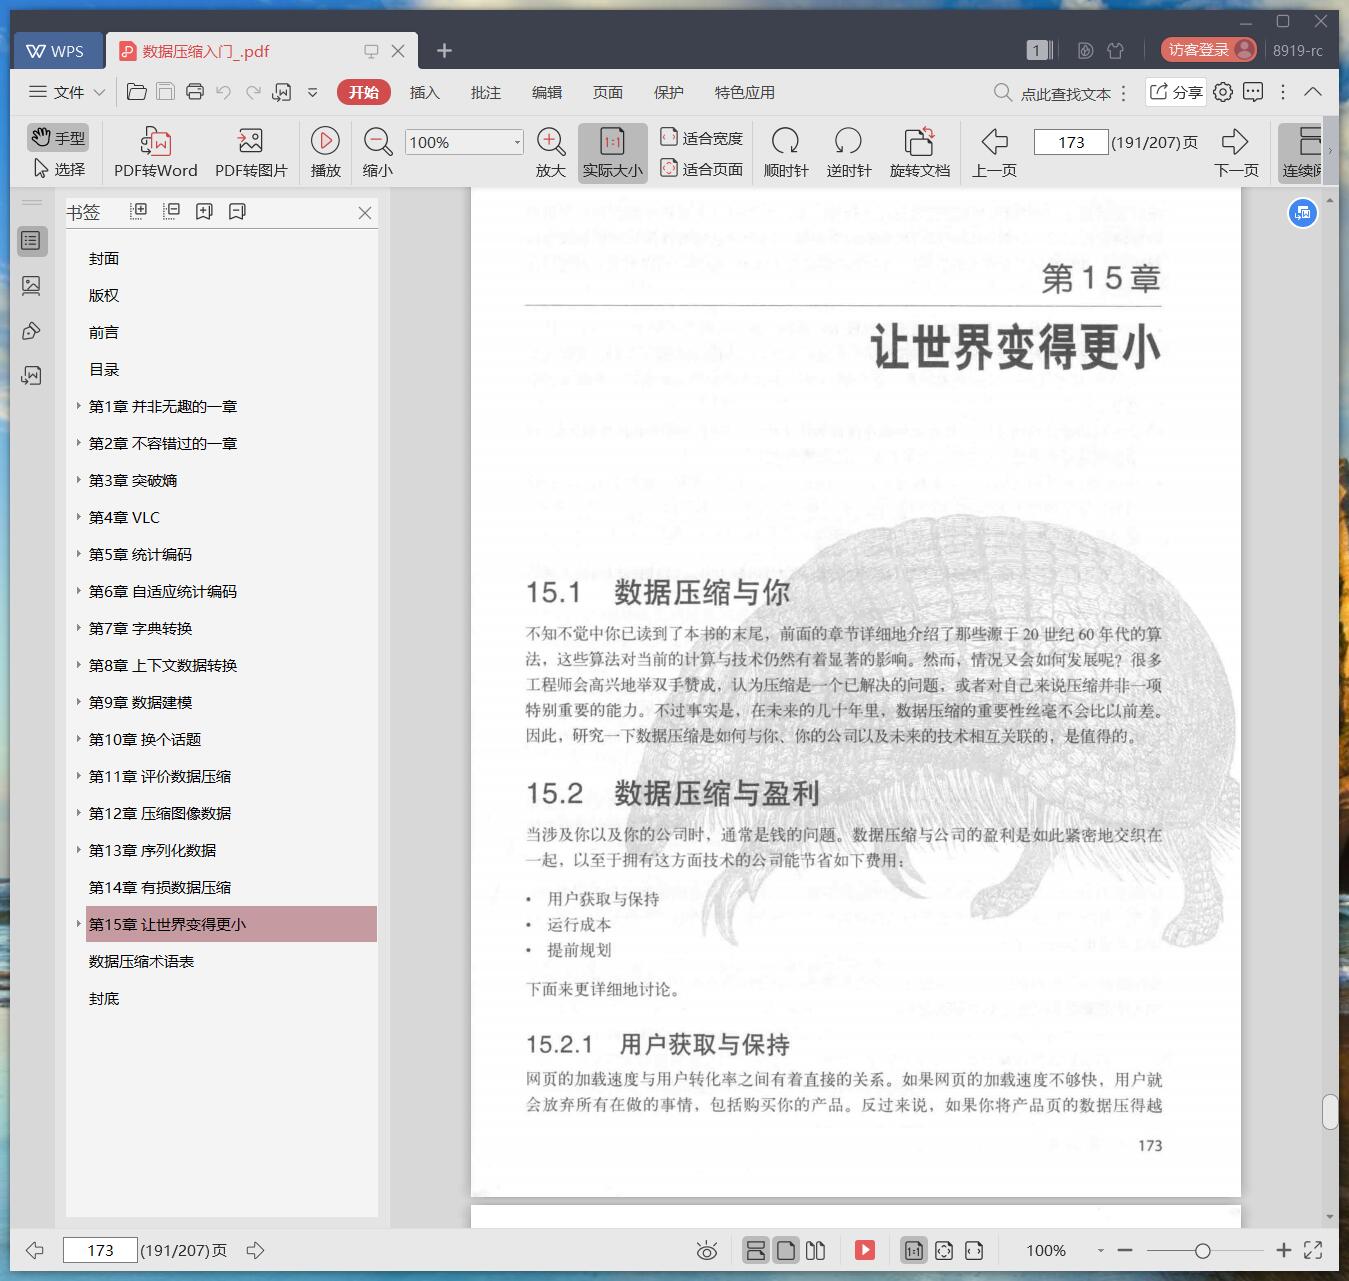Zoom in with 放大 magnifier
1349x1281 pixels.
pos(551,152)
